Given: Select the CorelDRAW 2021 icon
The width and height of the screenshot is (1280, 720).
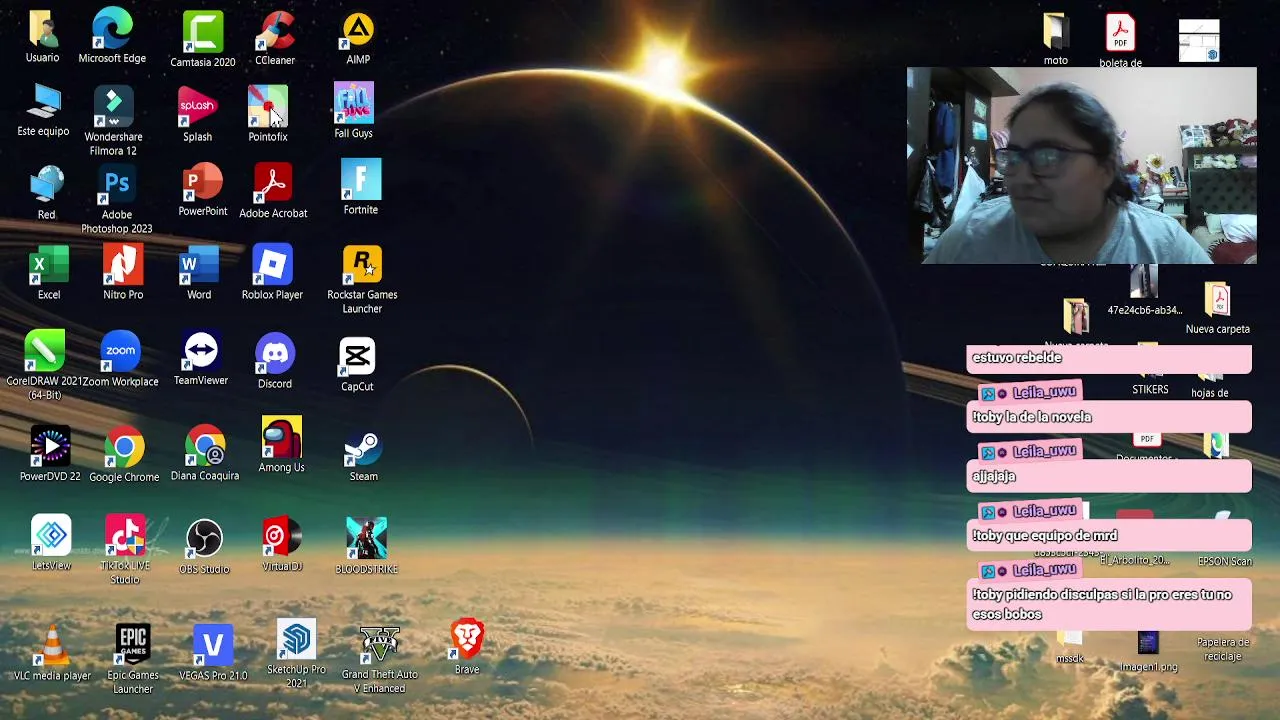Looking at the screenshot, I should (44, 351).
